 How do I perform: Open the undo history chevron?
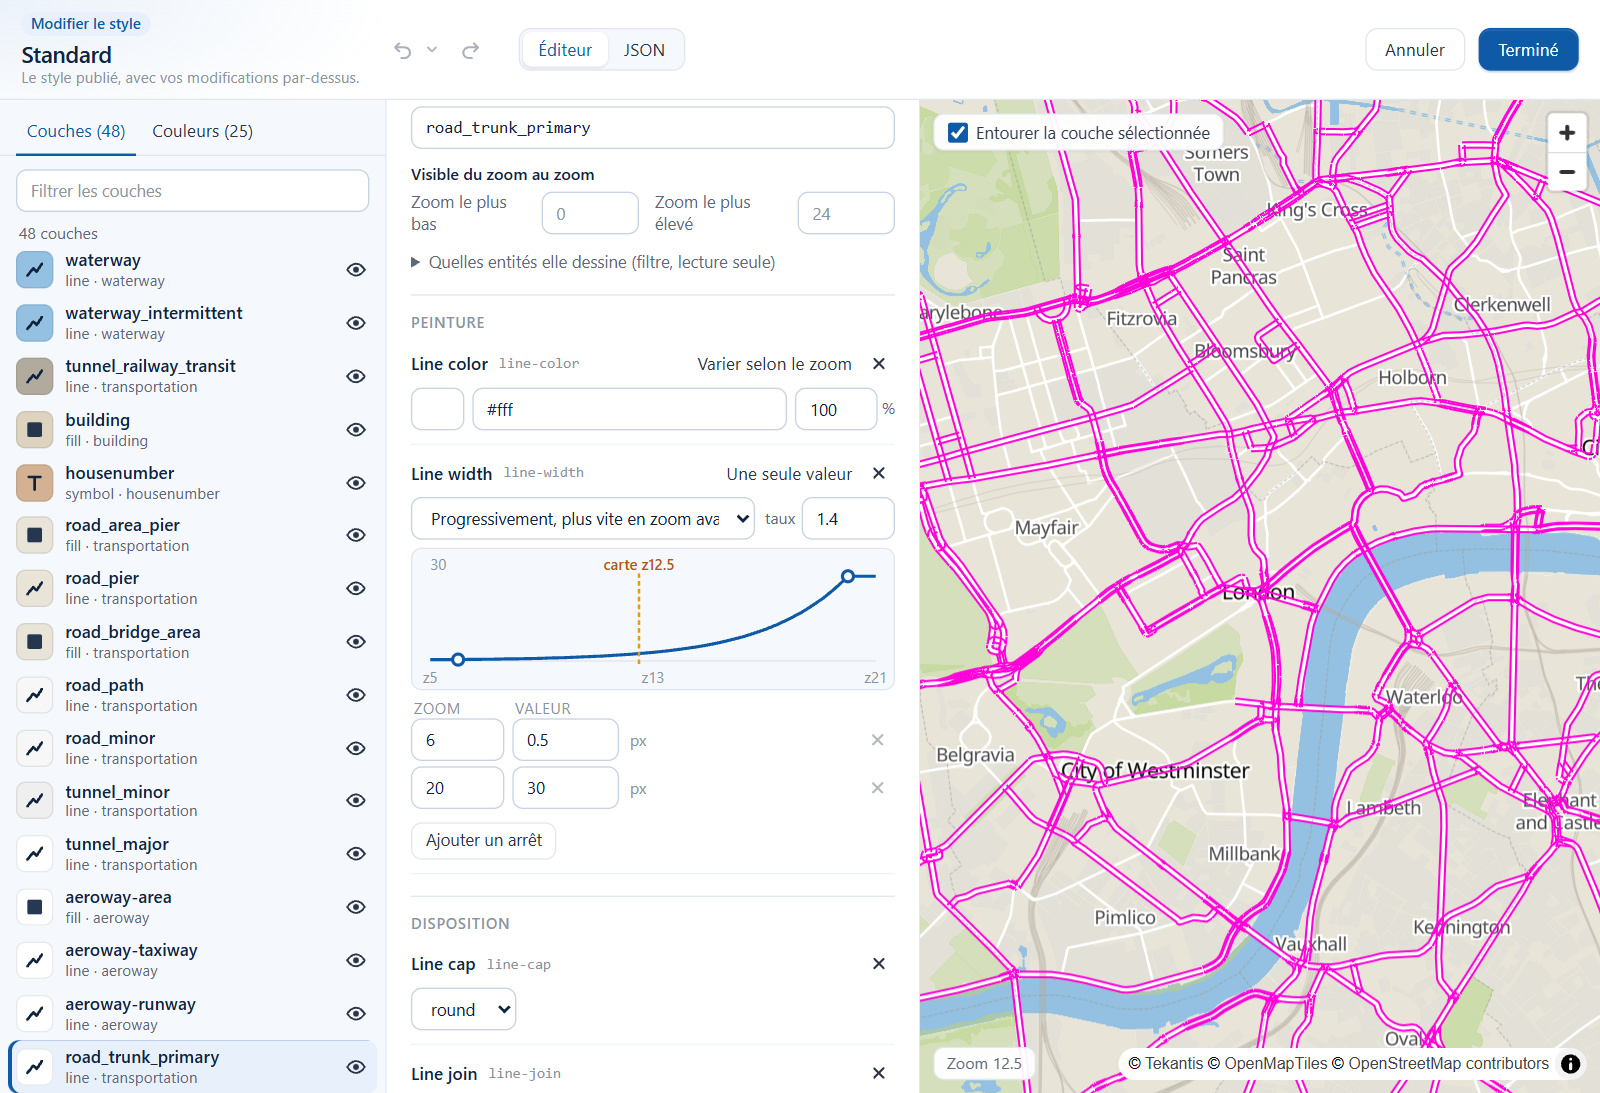coord(432,49)
